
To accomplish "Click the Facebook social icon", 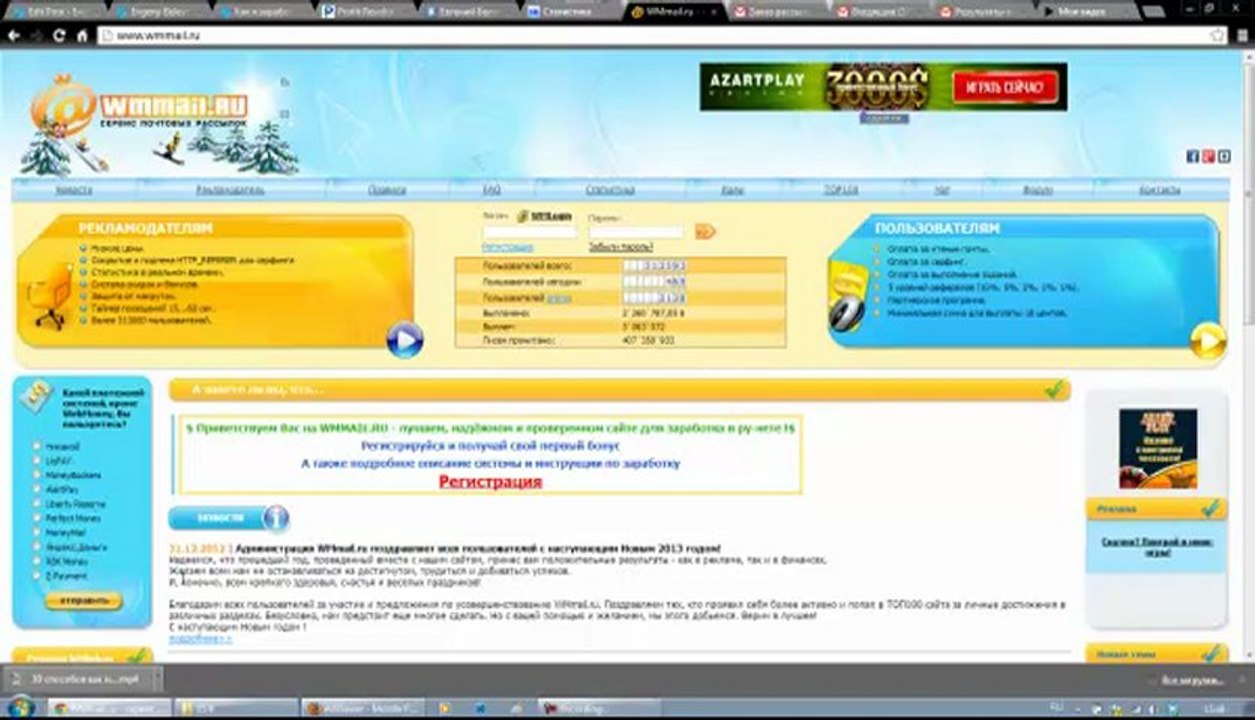I will (x=1192, y=156).
